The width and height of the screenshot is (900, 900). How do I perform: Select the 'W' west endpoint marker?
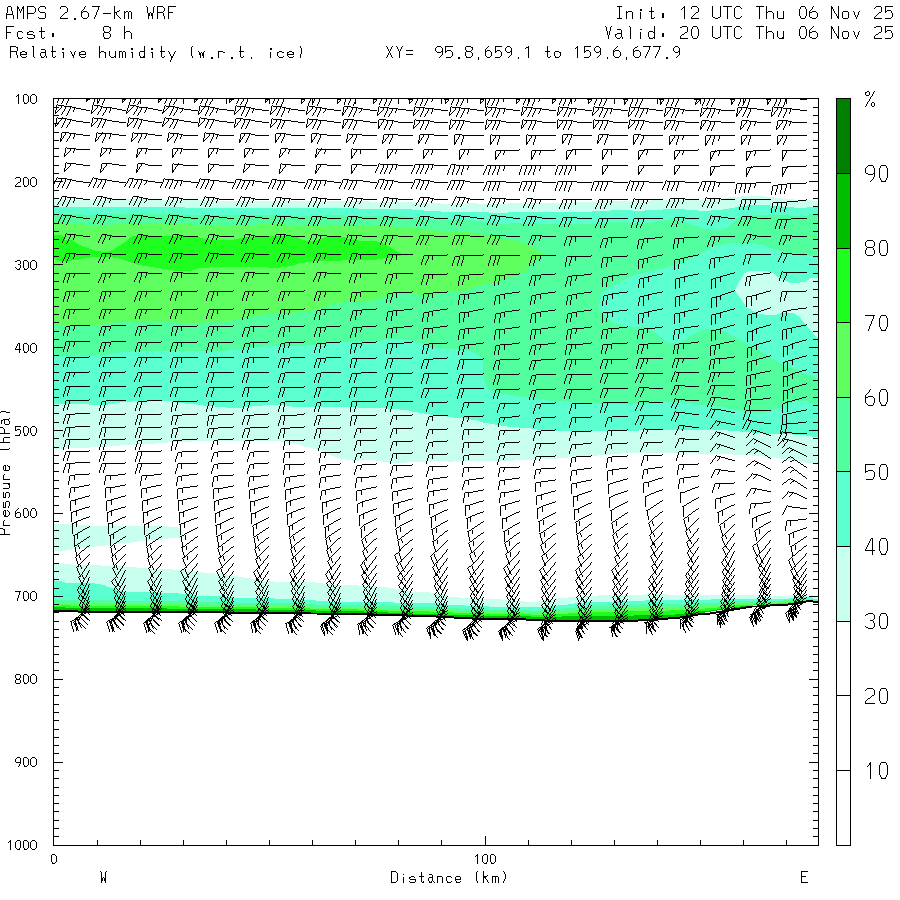103,878
